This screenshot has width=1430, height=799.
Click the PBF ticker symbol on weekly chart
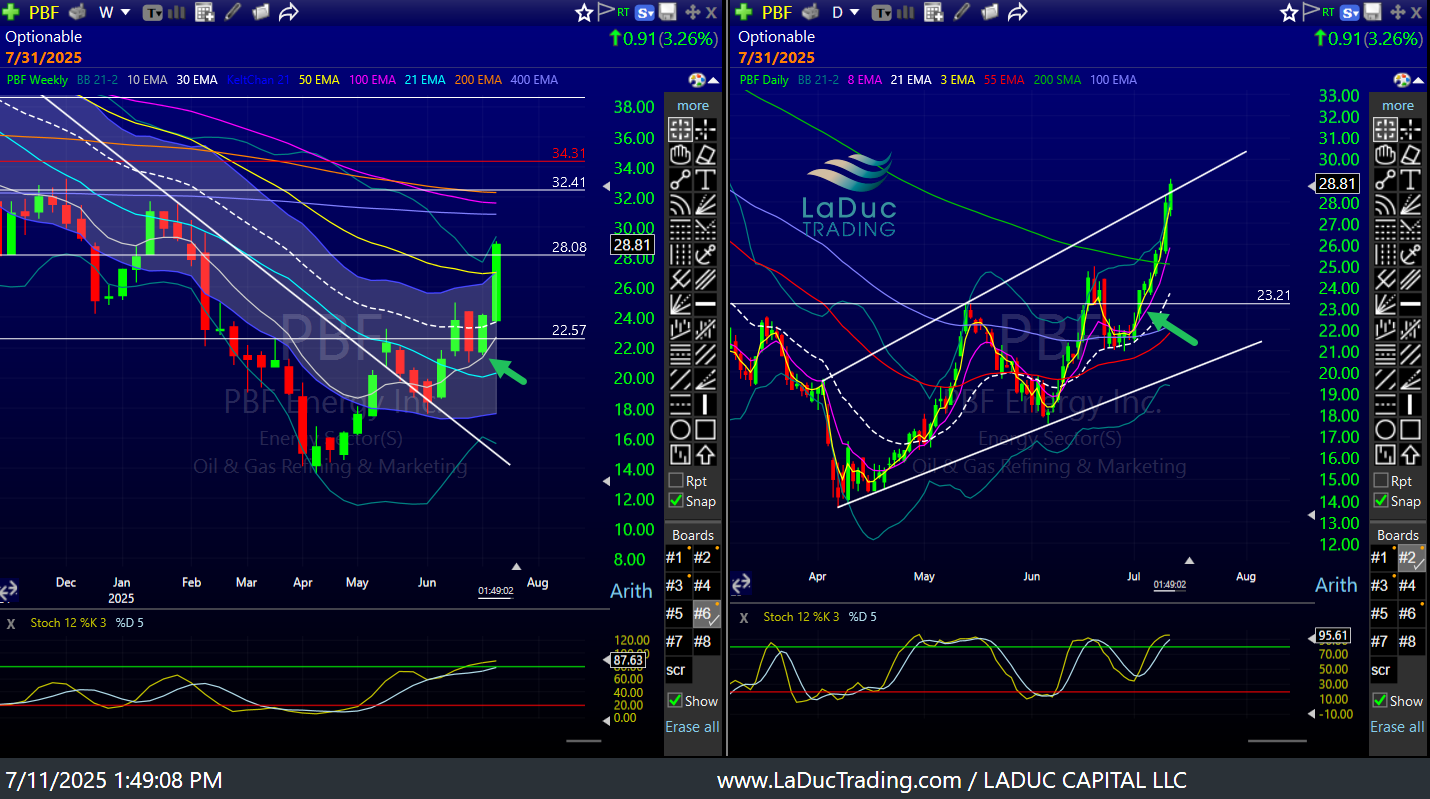(44, 12)
